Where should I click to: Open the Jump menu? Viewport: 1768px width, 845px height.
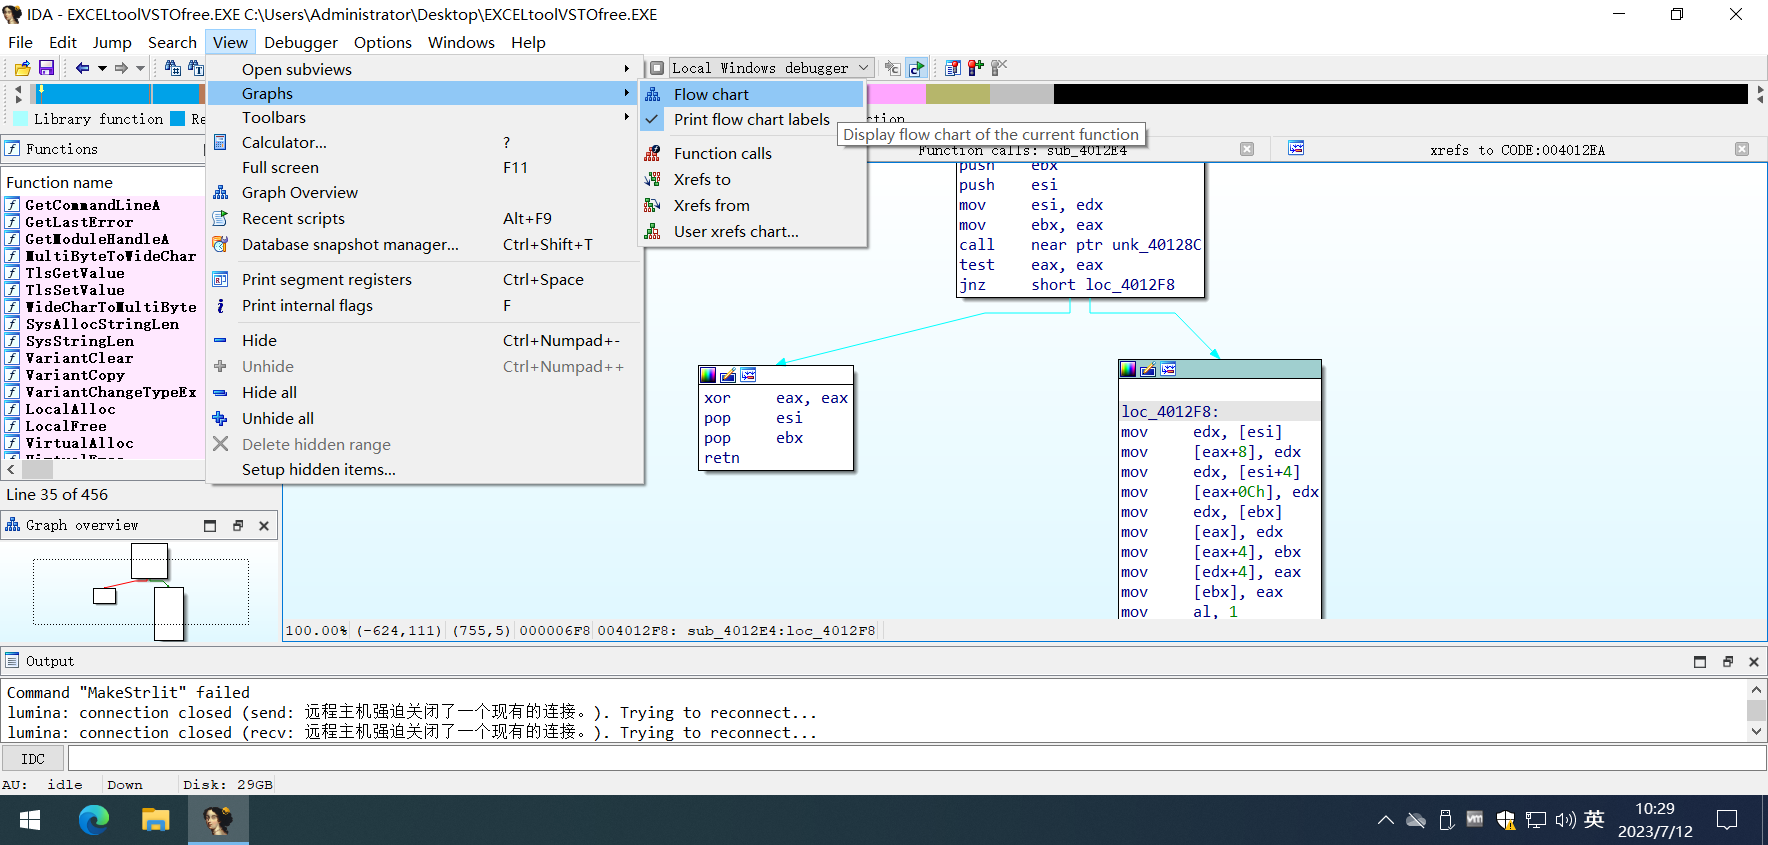[112, 42]
